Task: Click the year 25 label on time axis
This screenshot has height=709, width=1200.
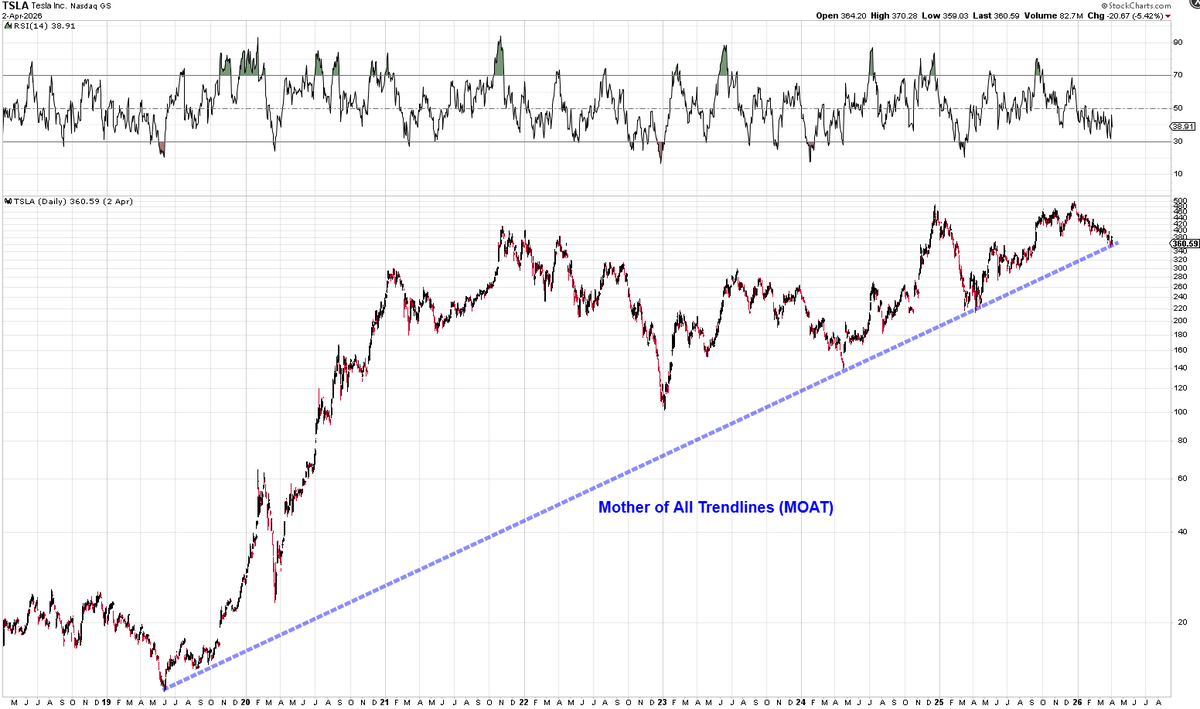Action: 939,703
